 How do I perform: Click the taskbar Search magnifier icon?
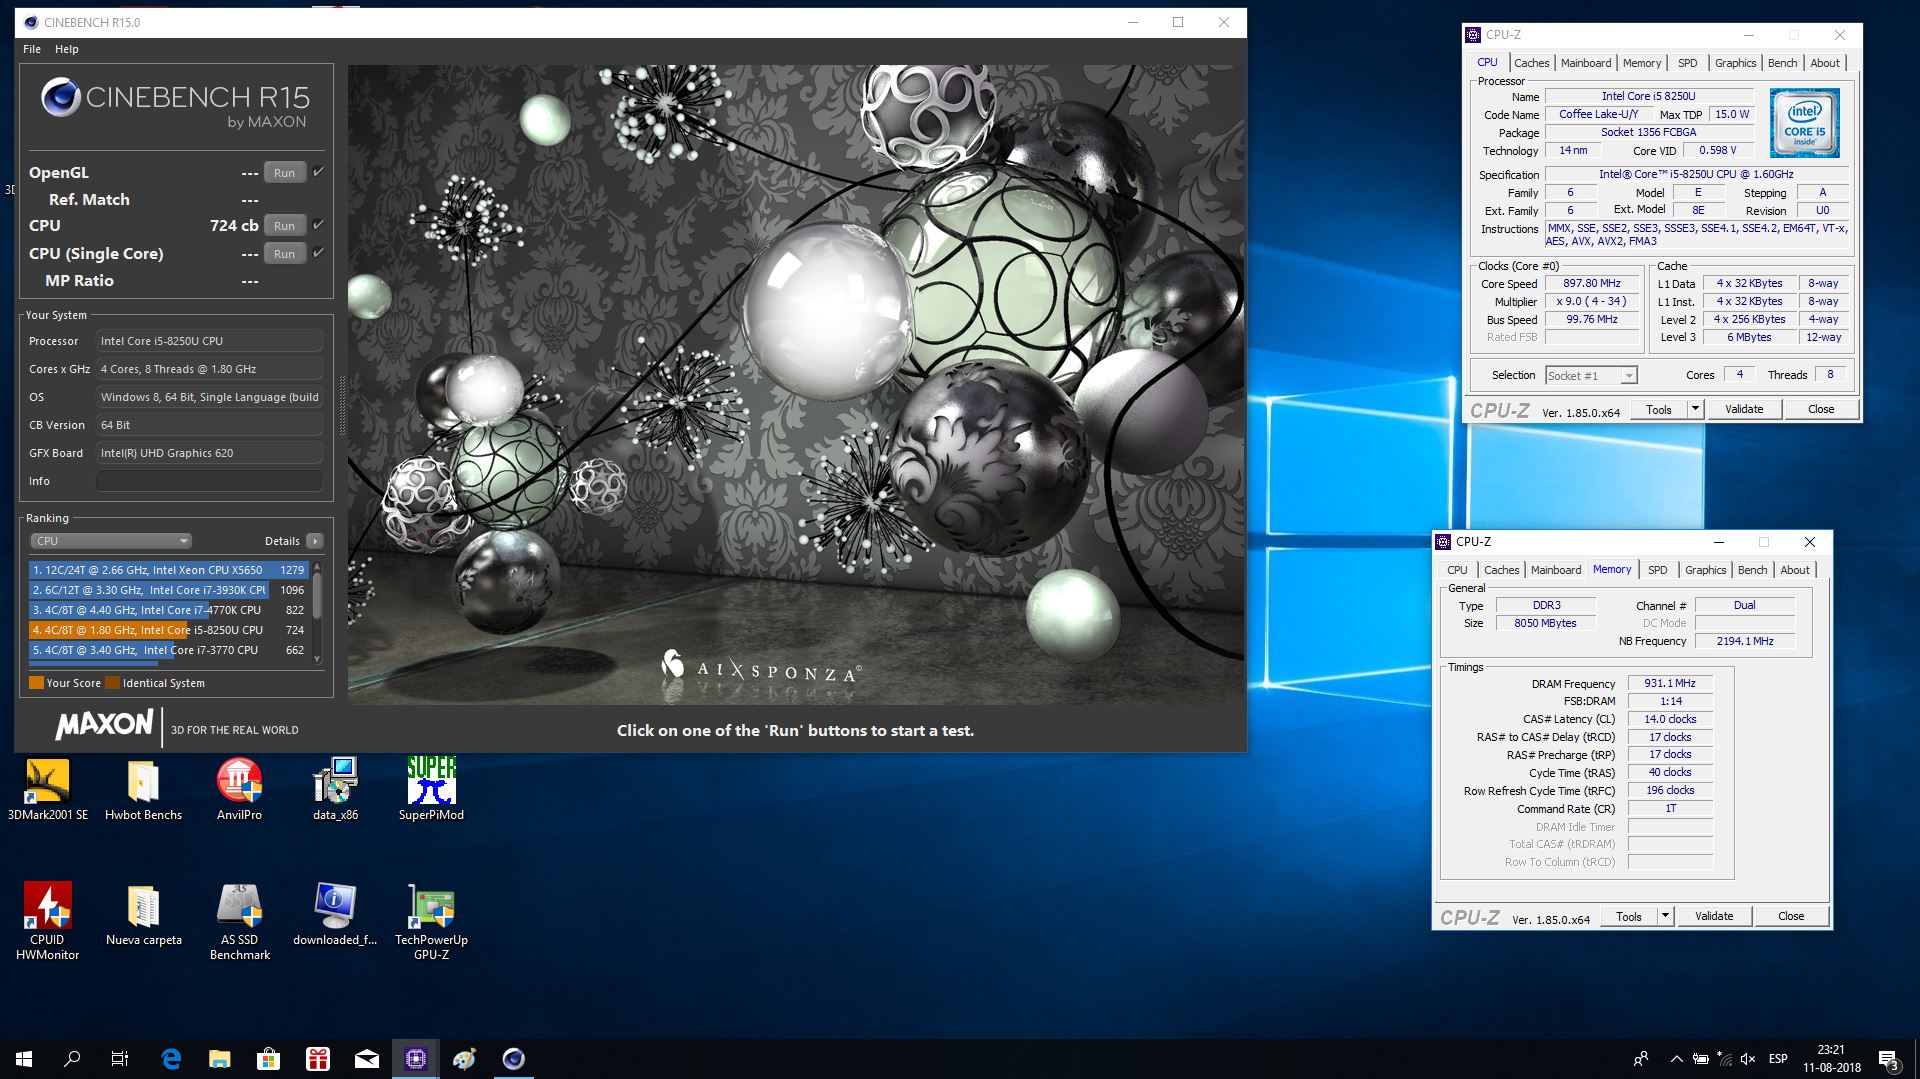point(72,1059)
